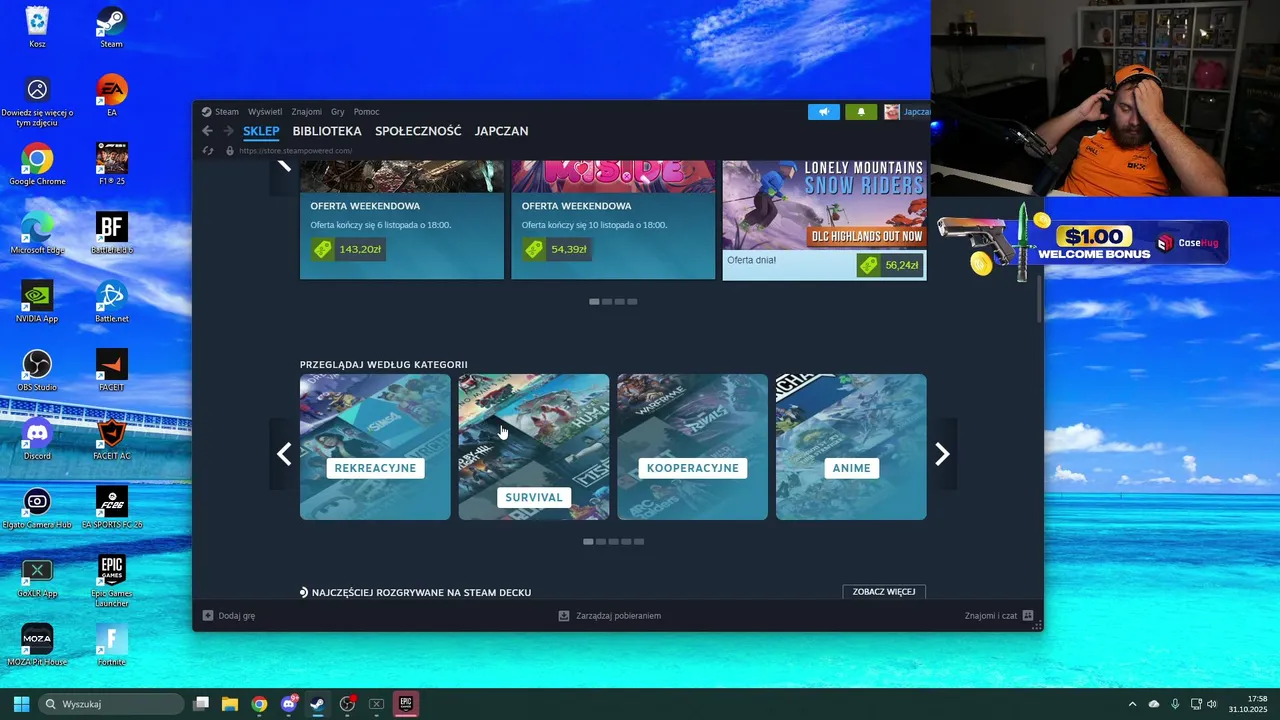1280x720 pixels.
Task: Open the ANIME category
Action: (851, 447)
